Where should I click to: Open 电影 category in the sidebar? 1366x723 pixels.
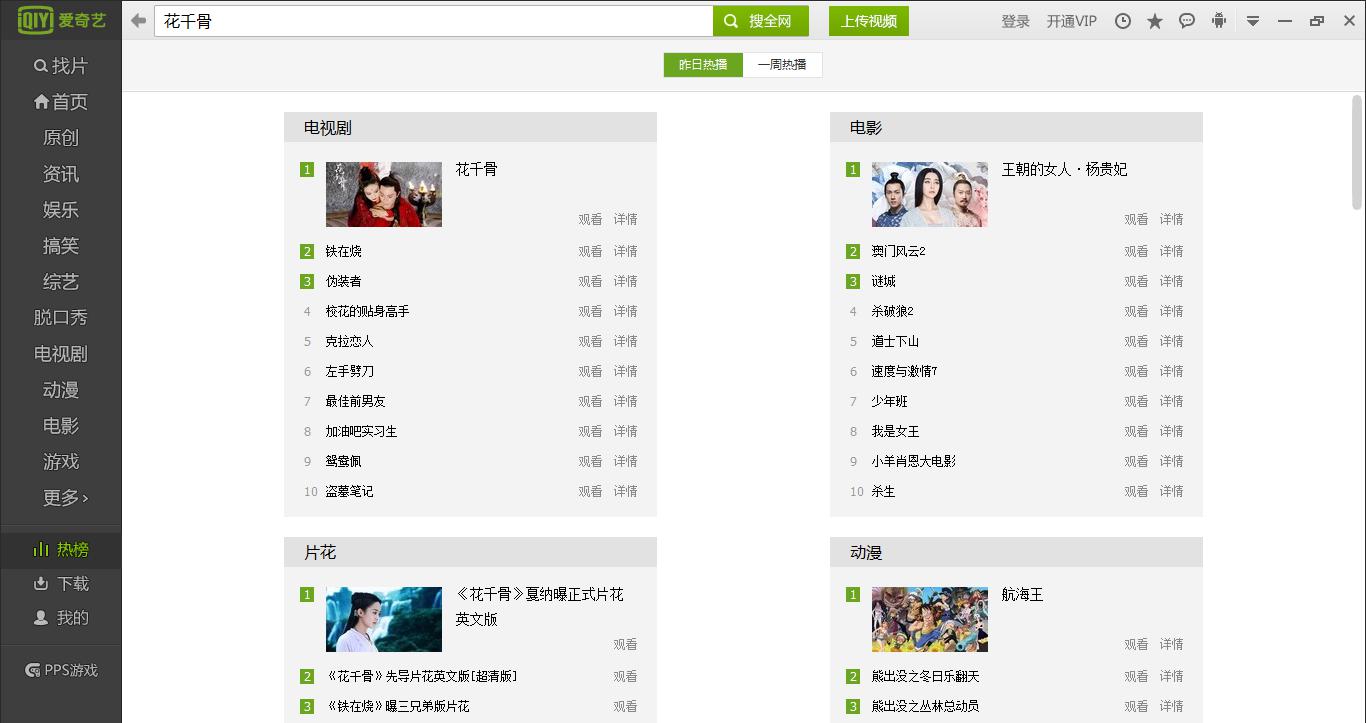(61, 426)
